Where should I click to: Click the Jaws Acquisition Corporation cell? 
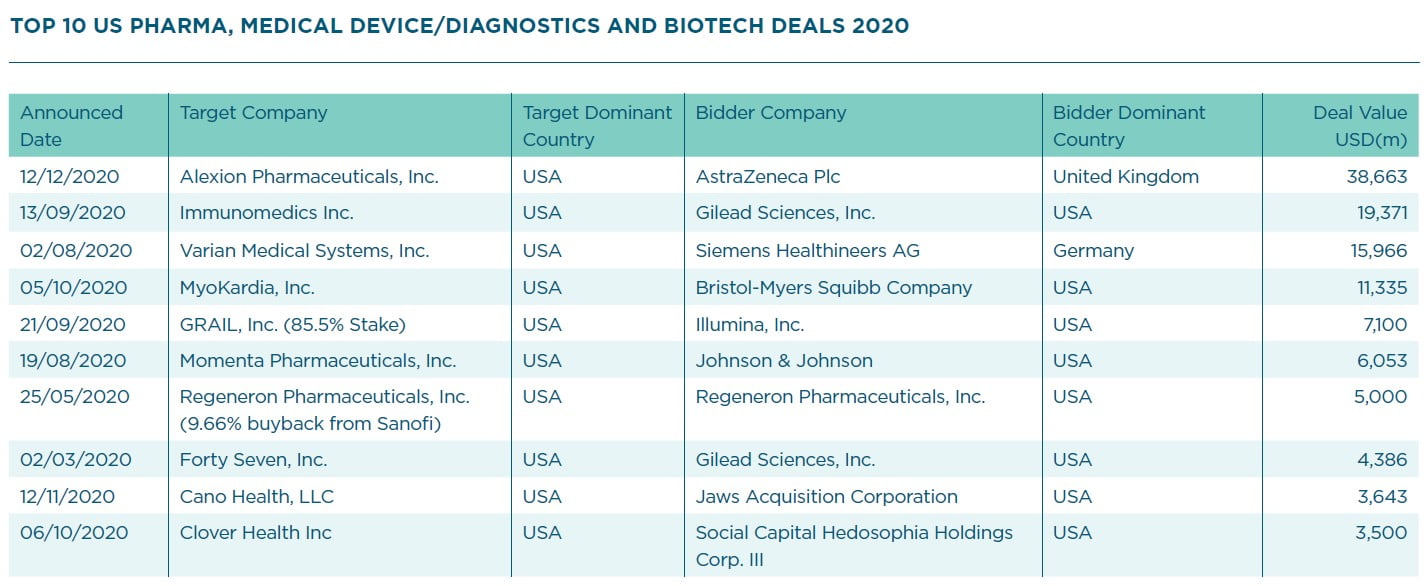coord(826,497)
